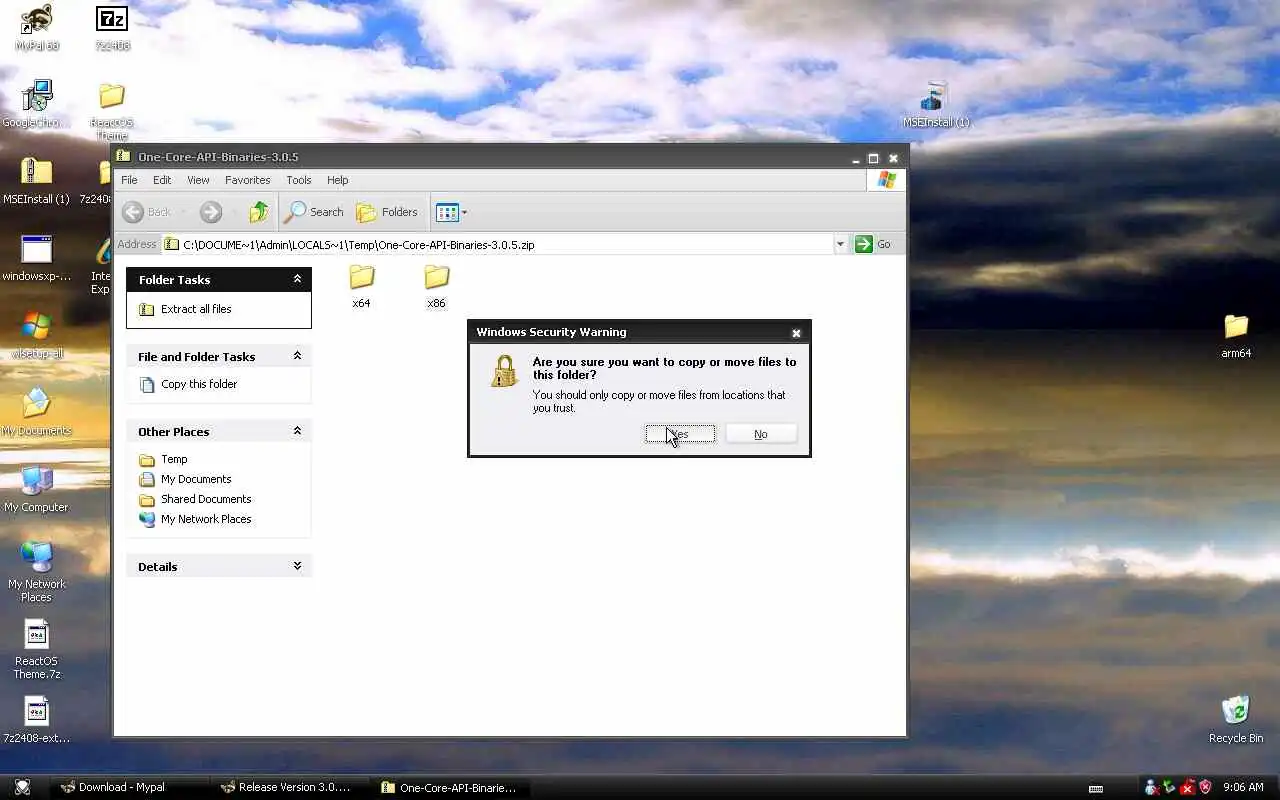Open the Tools menu

(x=298, y=180)
